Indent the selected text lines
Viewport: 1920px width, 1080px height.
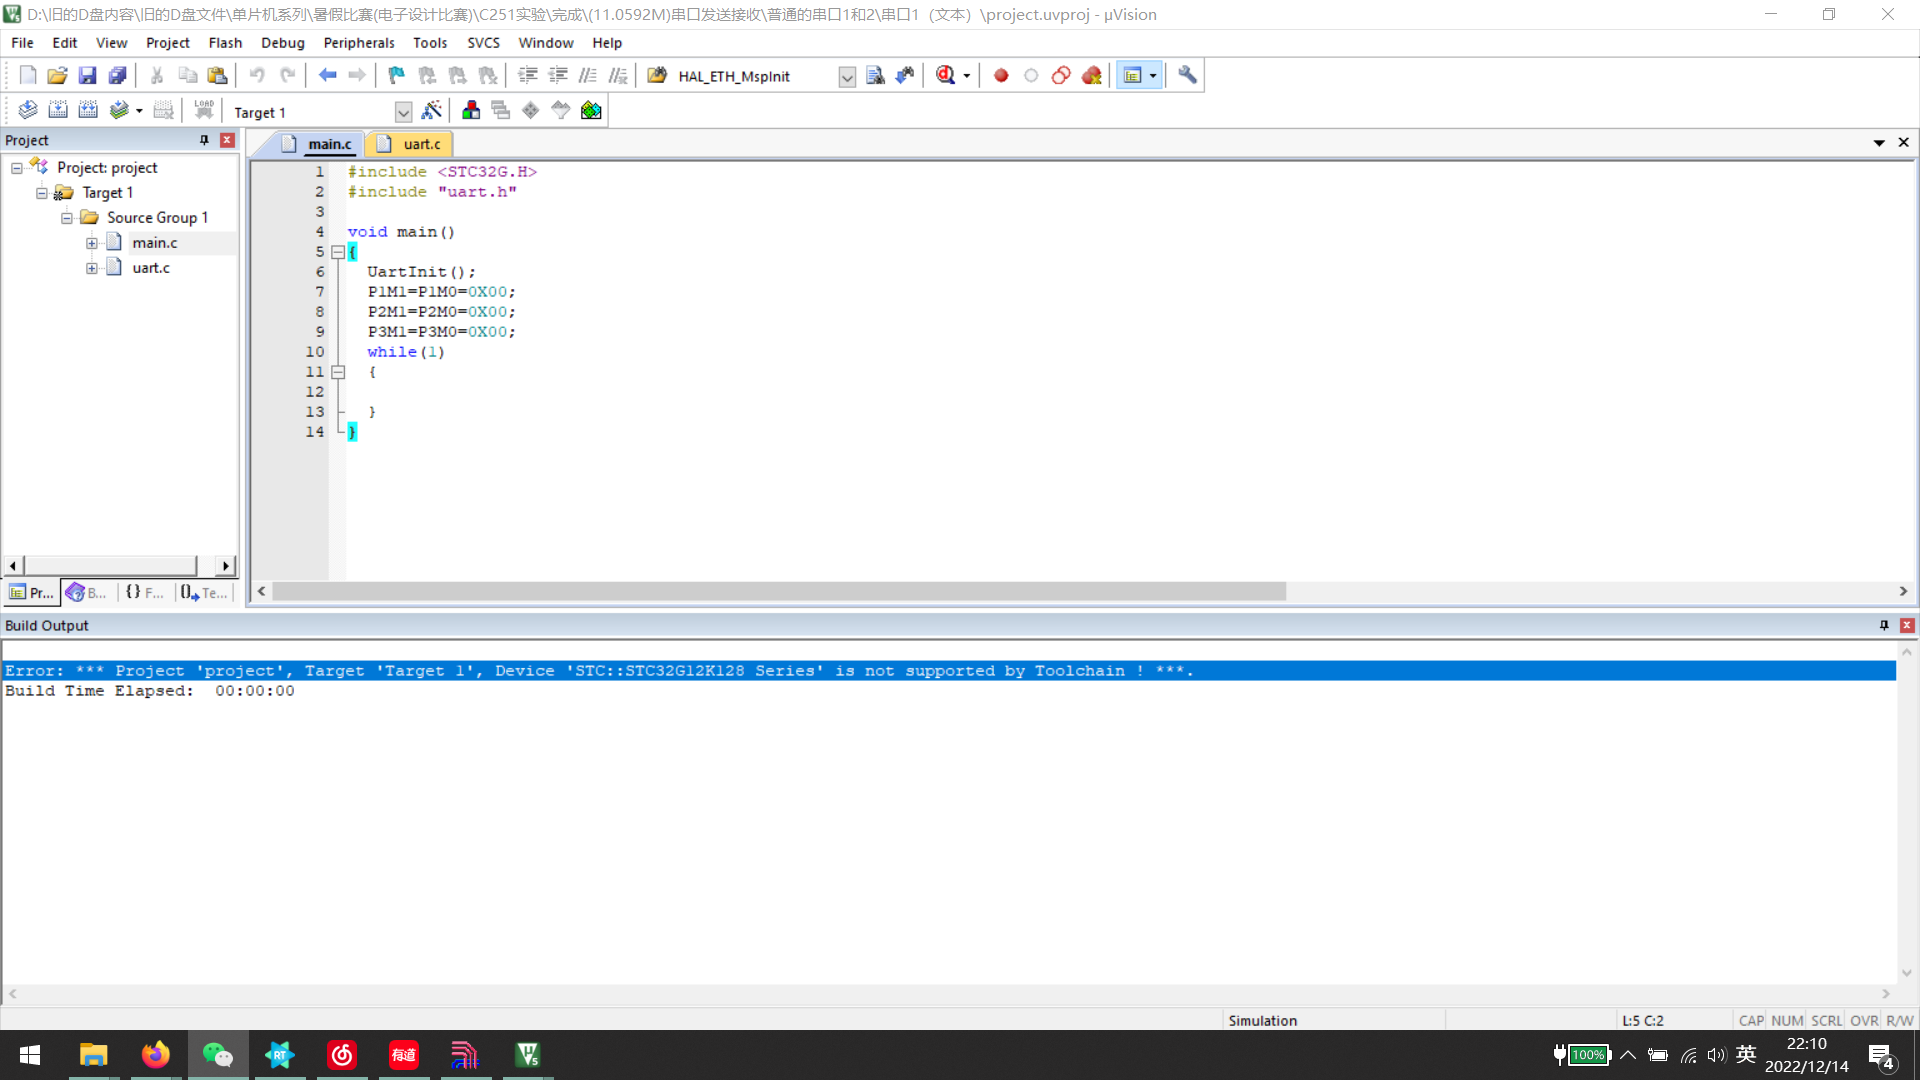point(528,75)
